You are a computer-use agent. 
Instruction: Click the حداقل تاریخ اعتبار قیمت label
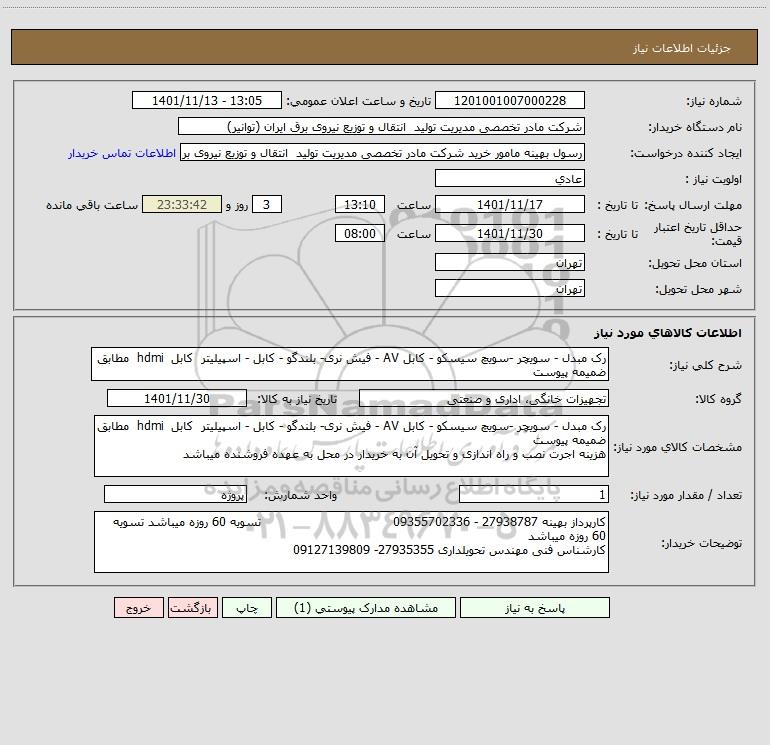point(698,234)
